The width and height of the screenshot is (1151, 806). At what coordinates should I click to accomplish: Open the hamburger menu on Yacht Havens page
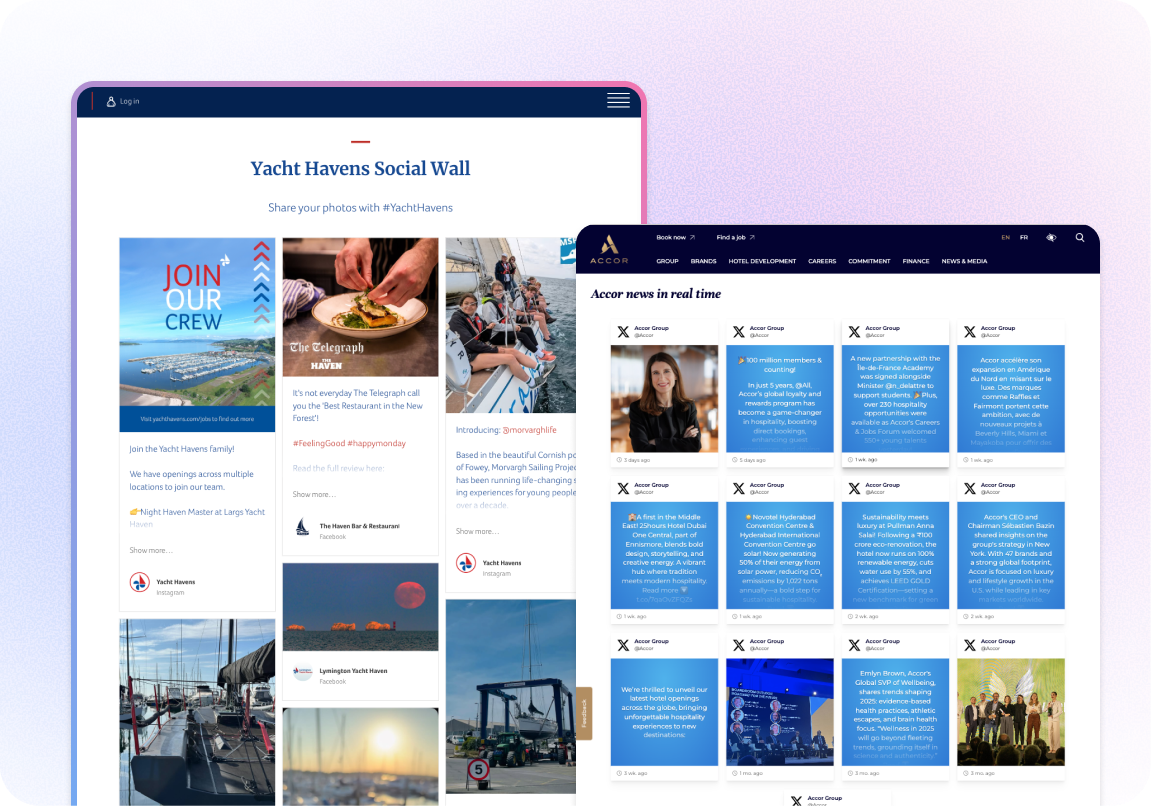pyautogui.click(x=618, y=101)
